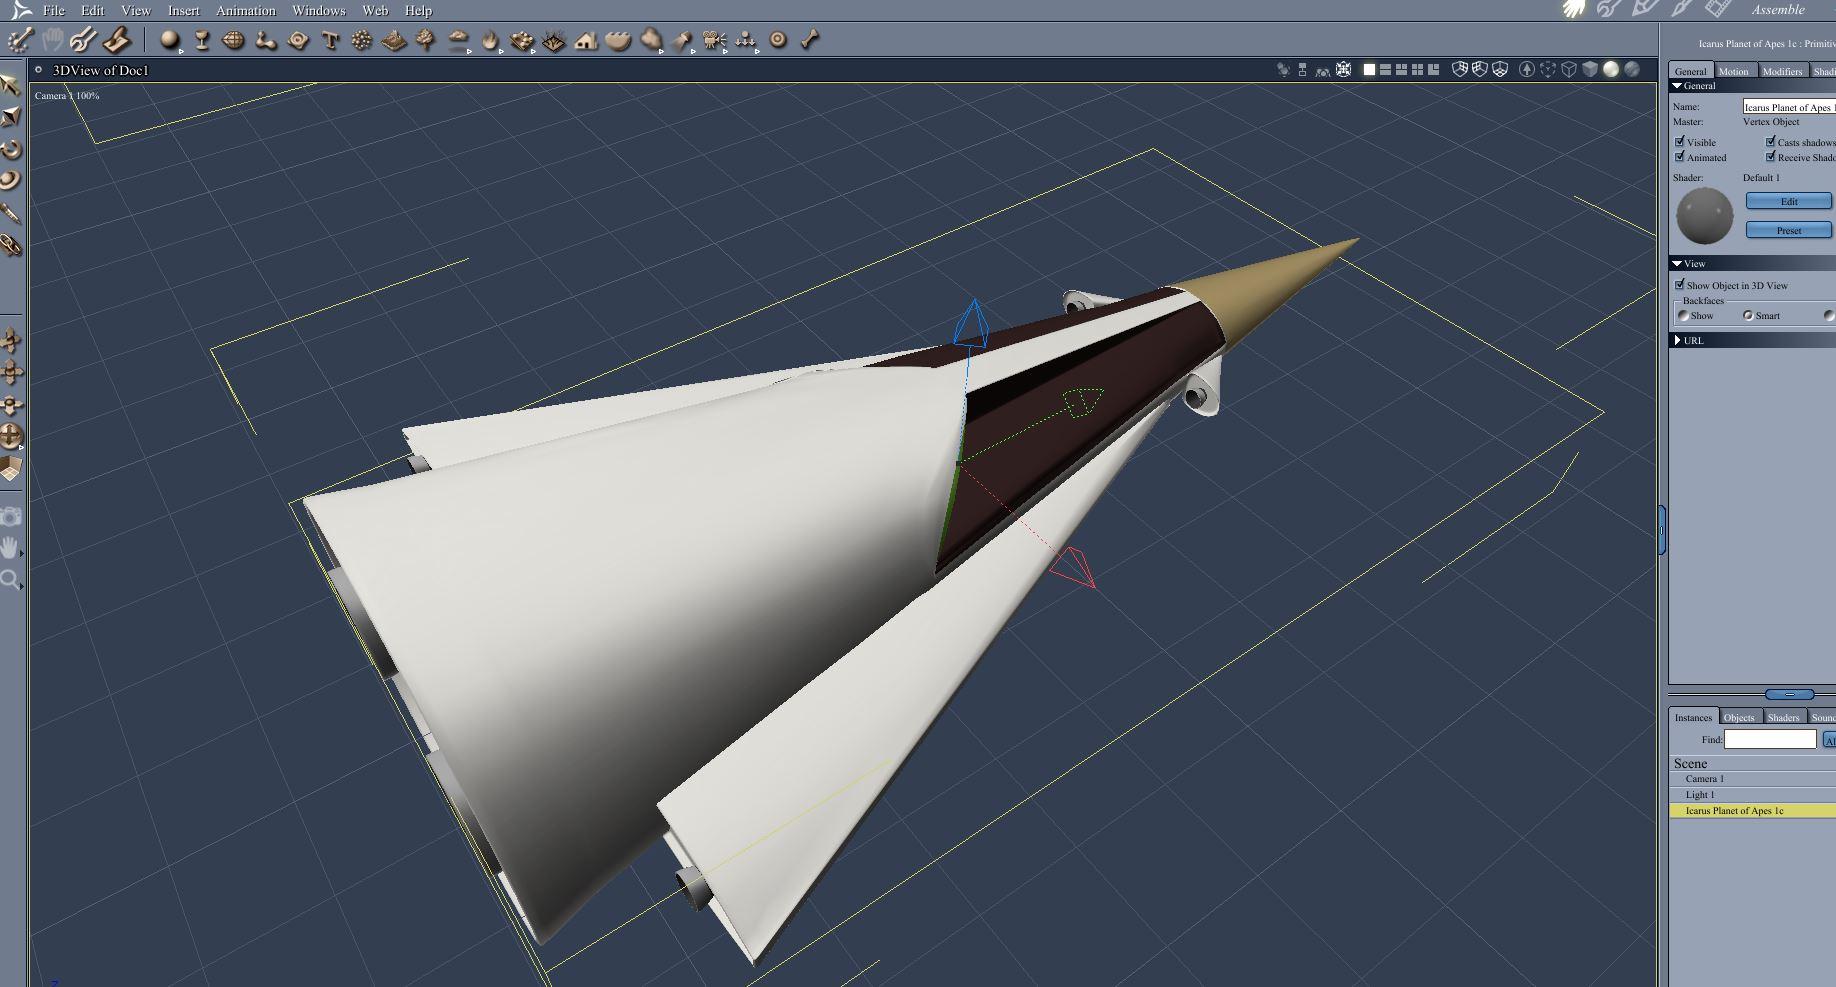The height and width of the screenshot is (987, 1836).
Task: Select the spline object goblet icon
Action: (202, 40)
